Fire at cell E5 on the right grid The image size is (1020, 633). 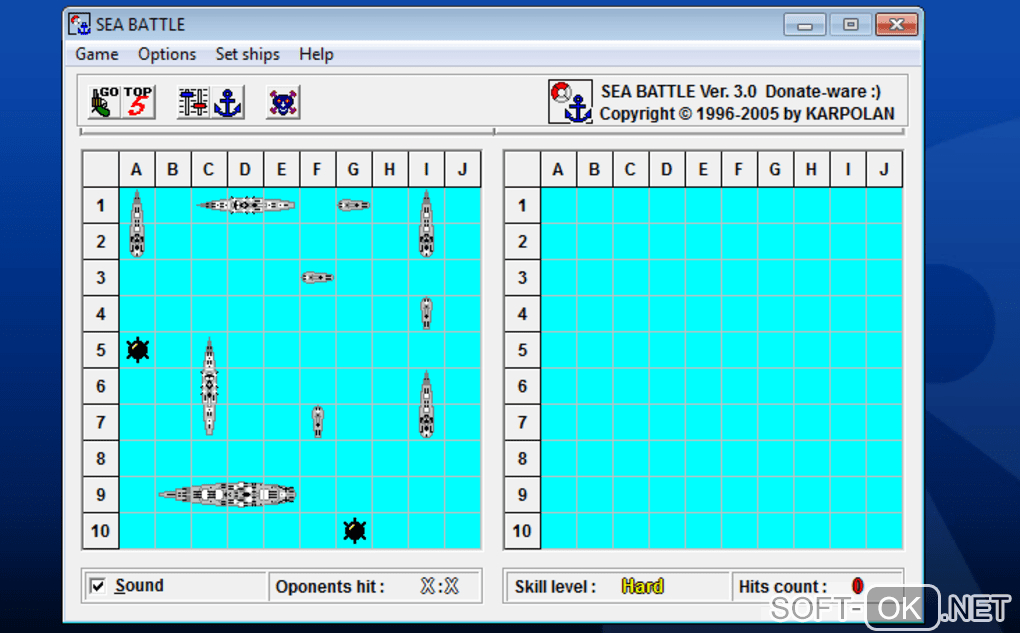[703, 350]
